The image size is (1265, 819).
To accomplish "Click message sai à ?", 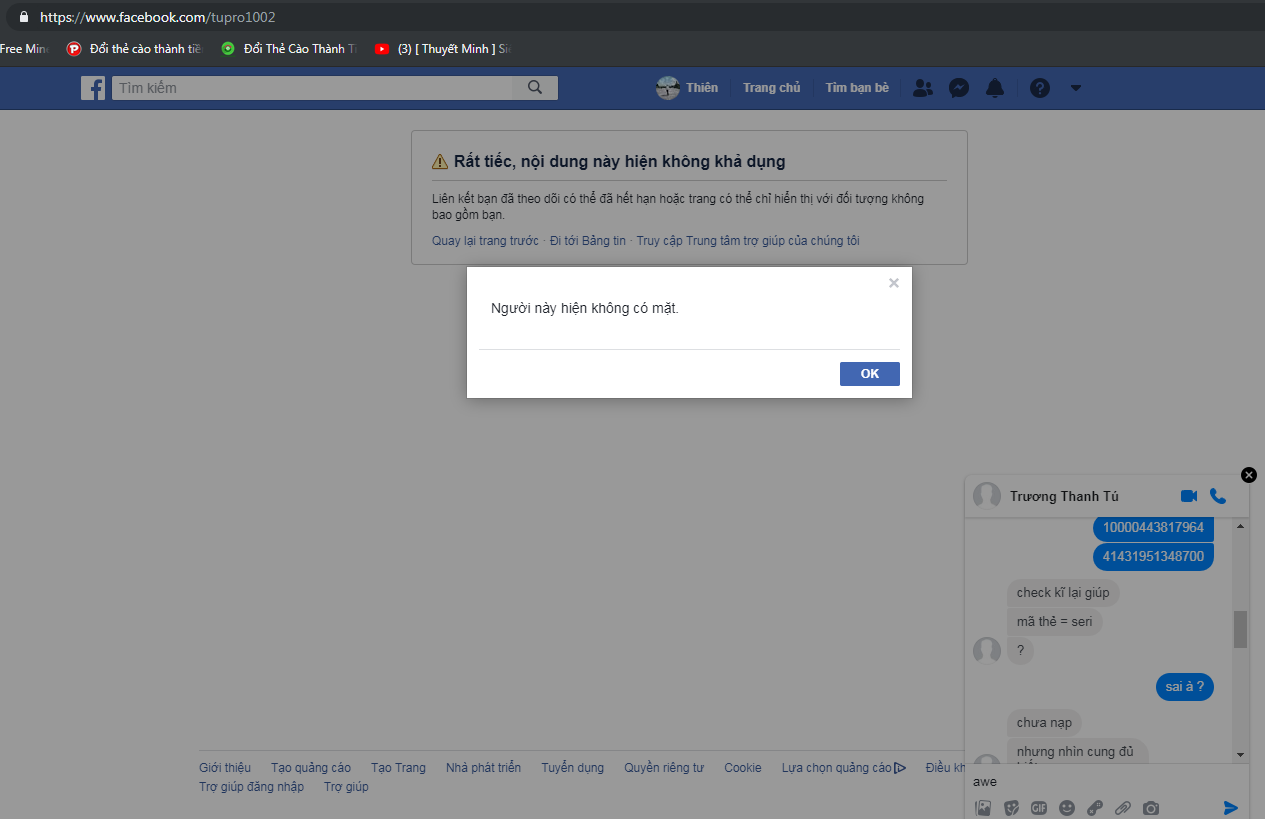I will 1185,687.
